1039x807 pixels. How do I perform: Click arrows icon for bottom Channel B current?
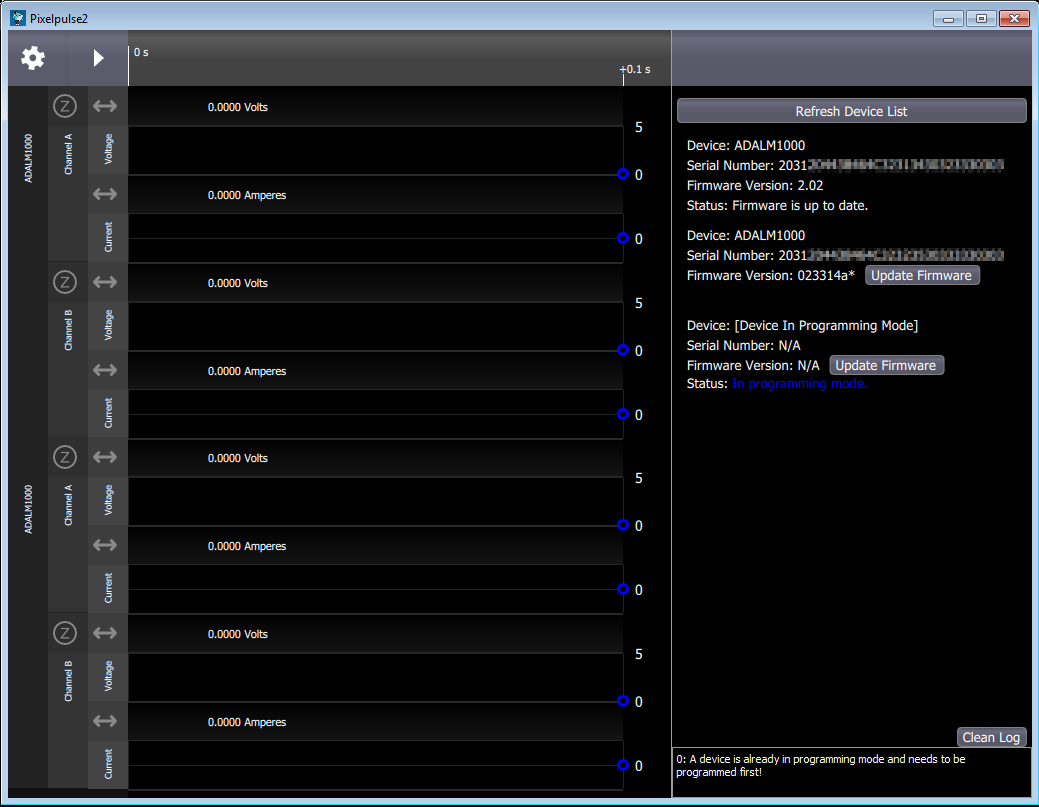pyautogui.click(x=105, y=721)
